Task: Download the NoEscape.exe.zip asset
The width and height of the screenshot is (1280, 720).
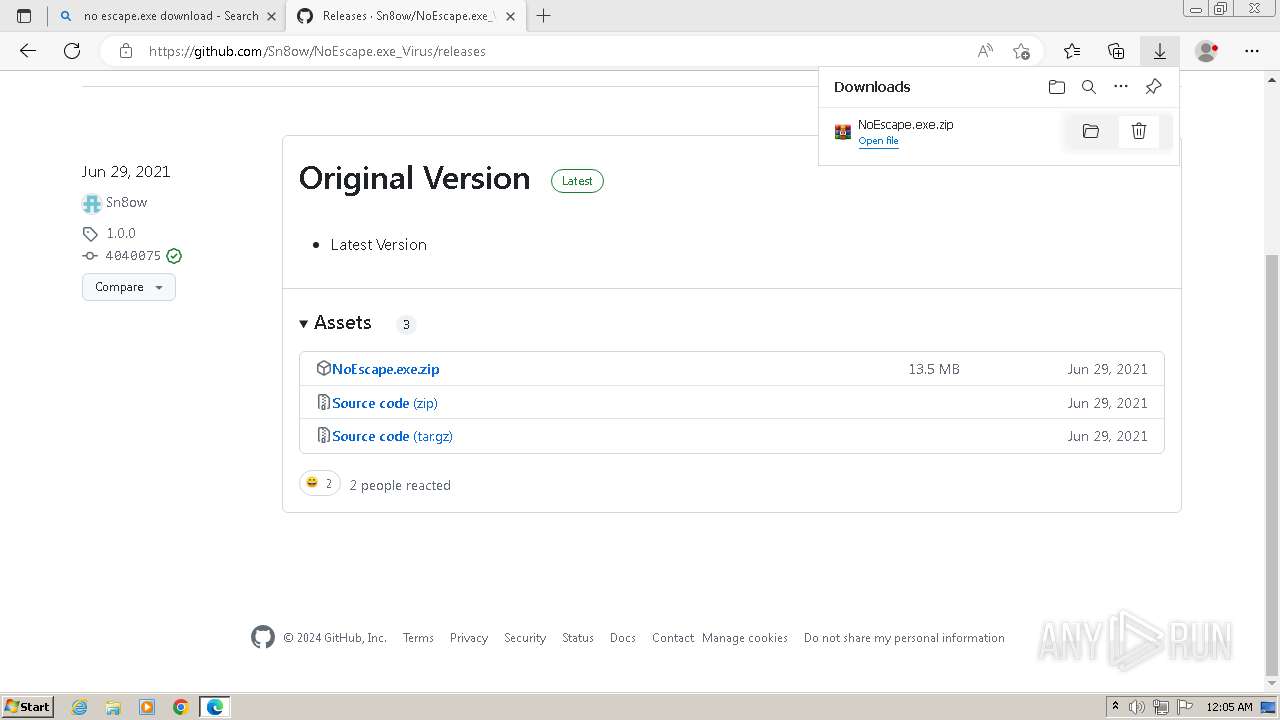Action: coord(385,369)
